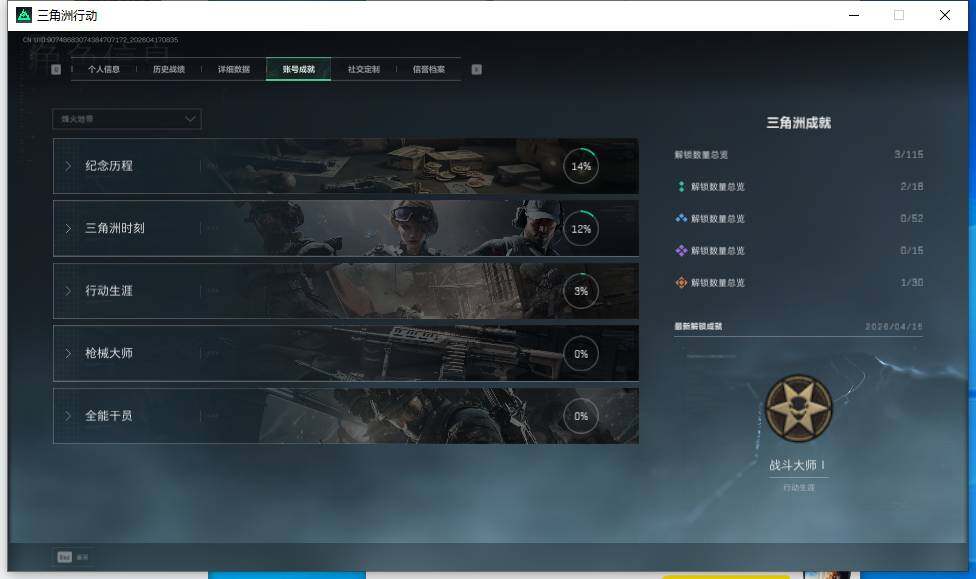
Task: Click the Delta Force green logo in title bar
Action: click(24, 15)
